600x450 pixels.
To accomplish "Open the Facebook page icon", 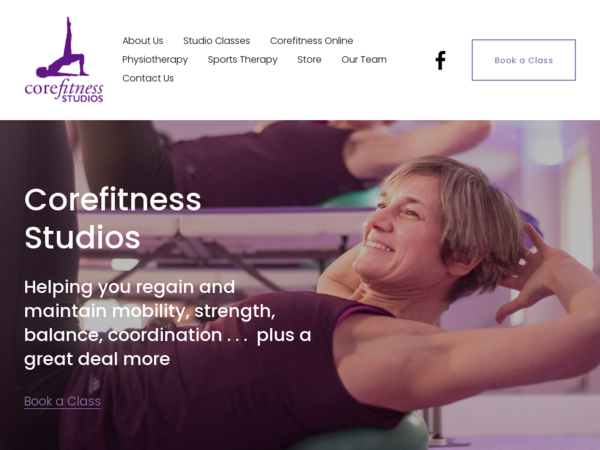I will pos(440,60).
